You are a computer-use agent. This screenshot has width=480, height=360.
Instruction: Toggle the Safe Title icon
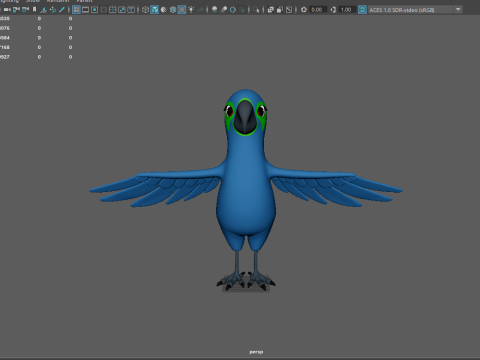(x=131, y=10)
